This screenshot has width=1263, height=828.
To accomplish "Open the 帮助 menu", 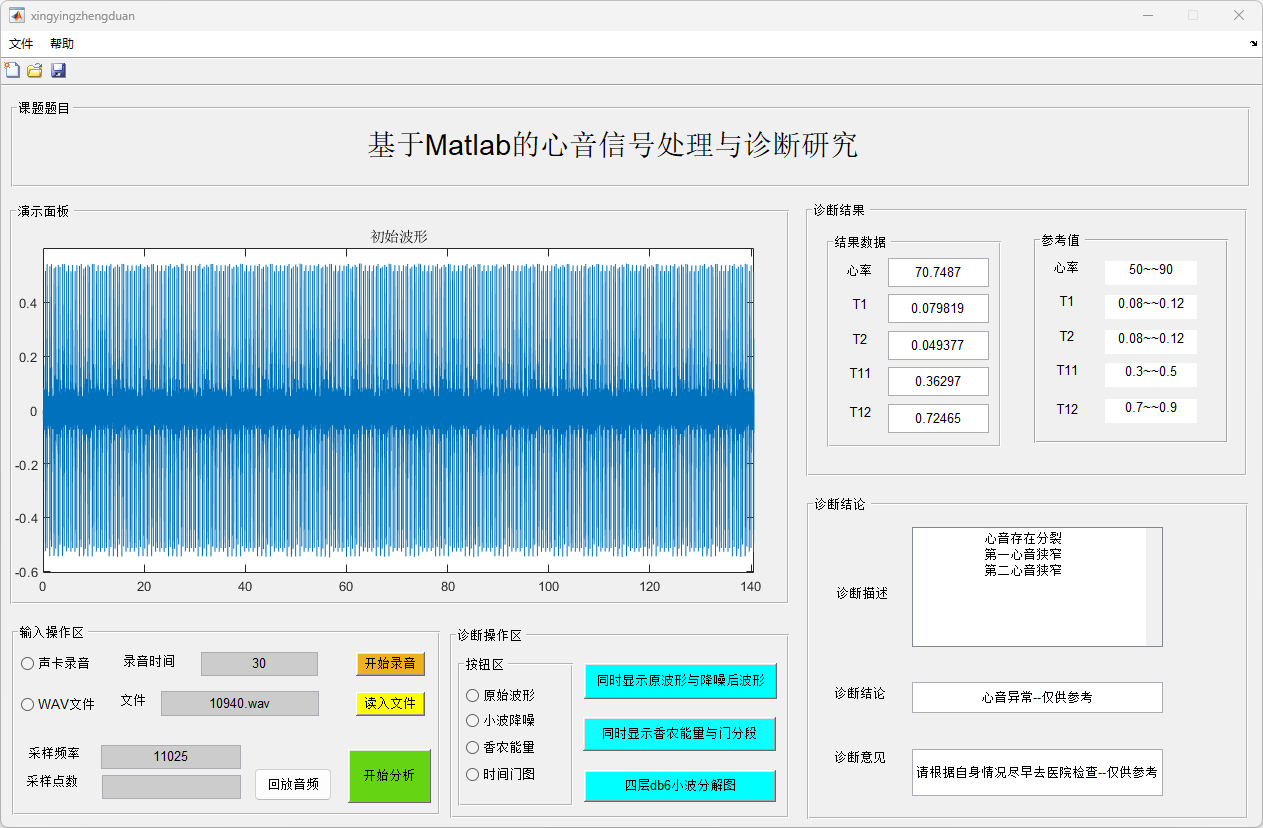I will pos(62,44).
